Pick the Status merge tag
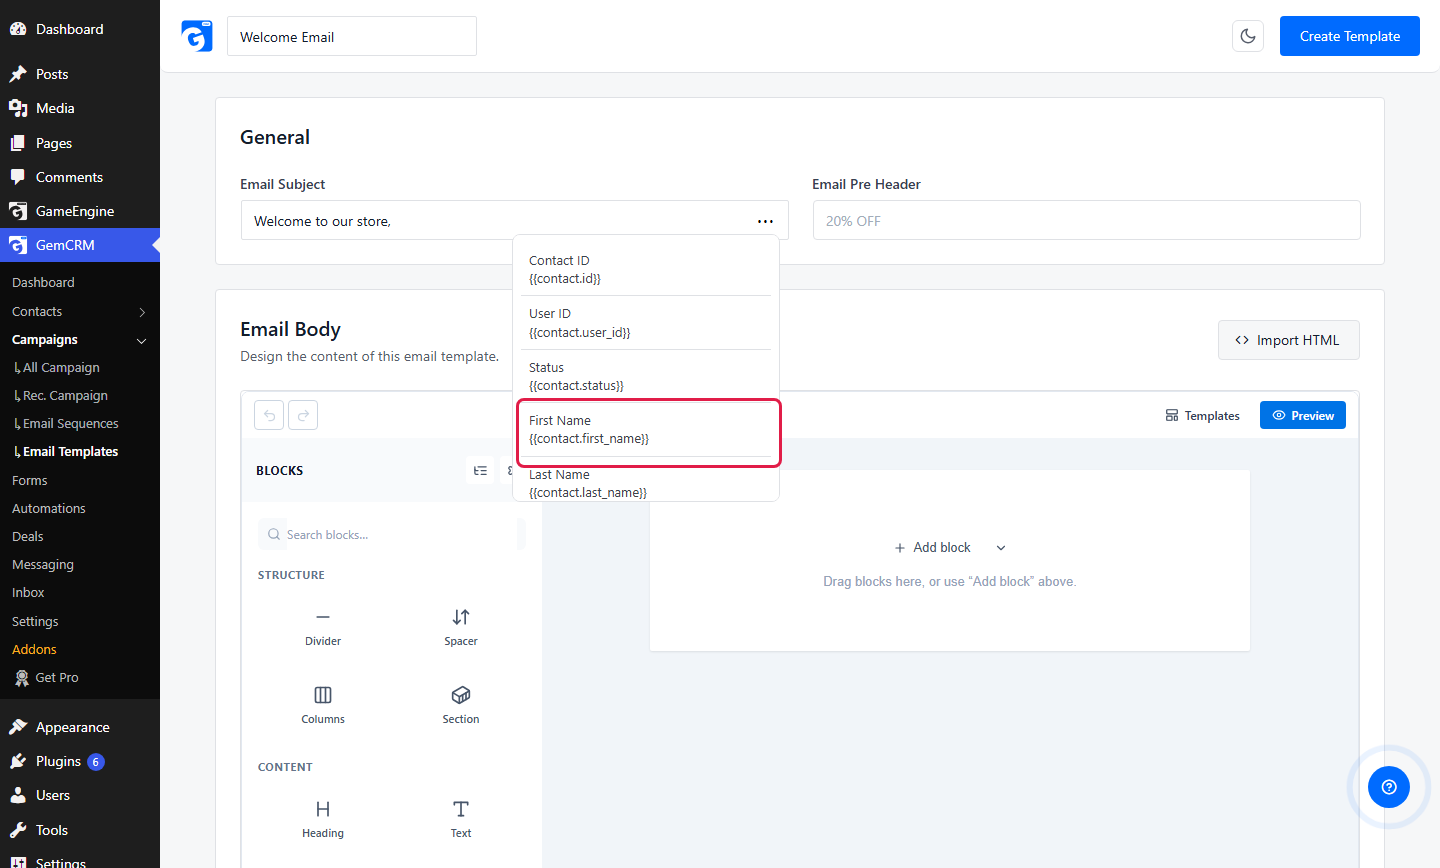 tap(646, 376)
